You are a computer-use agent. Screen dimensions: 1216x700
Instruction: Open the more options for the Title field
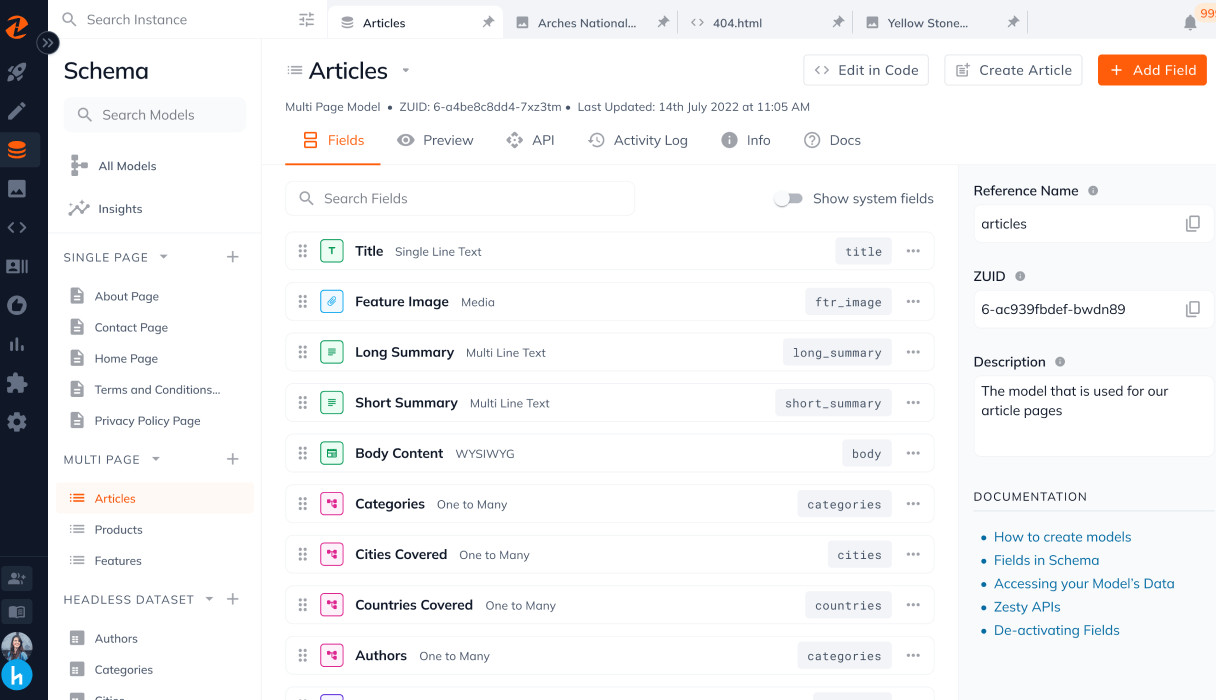(913, 251)
